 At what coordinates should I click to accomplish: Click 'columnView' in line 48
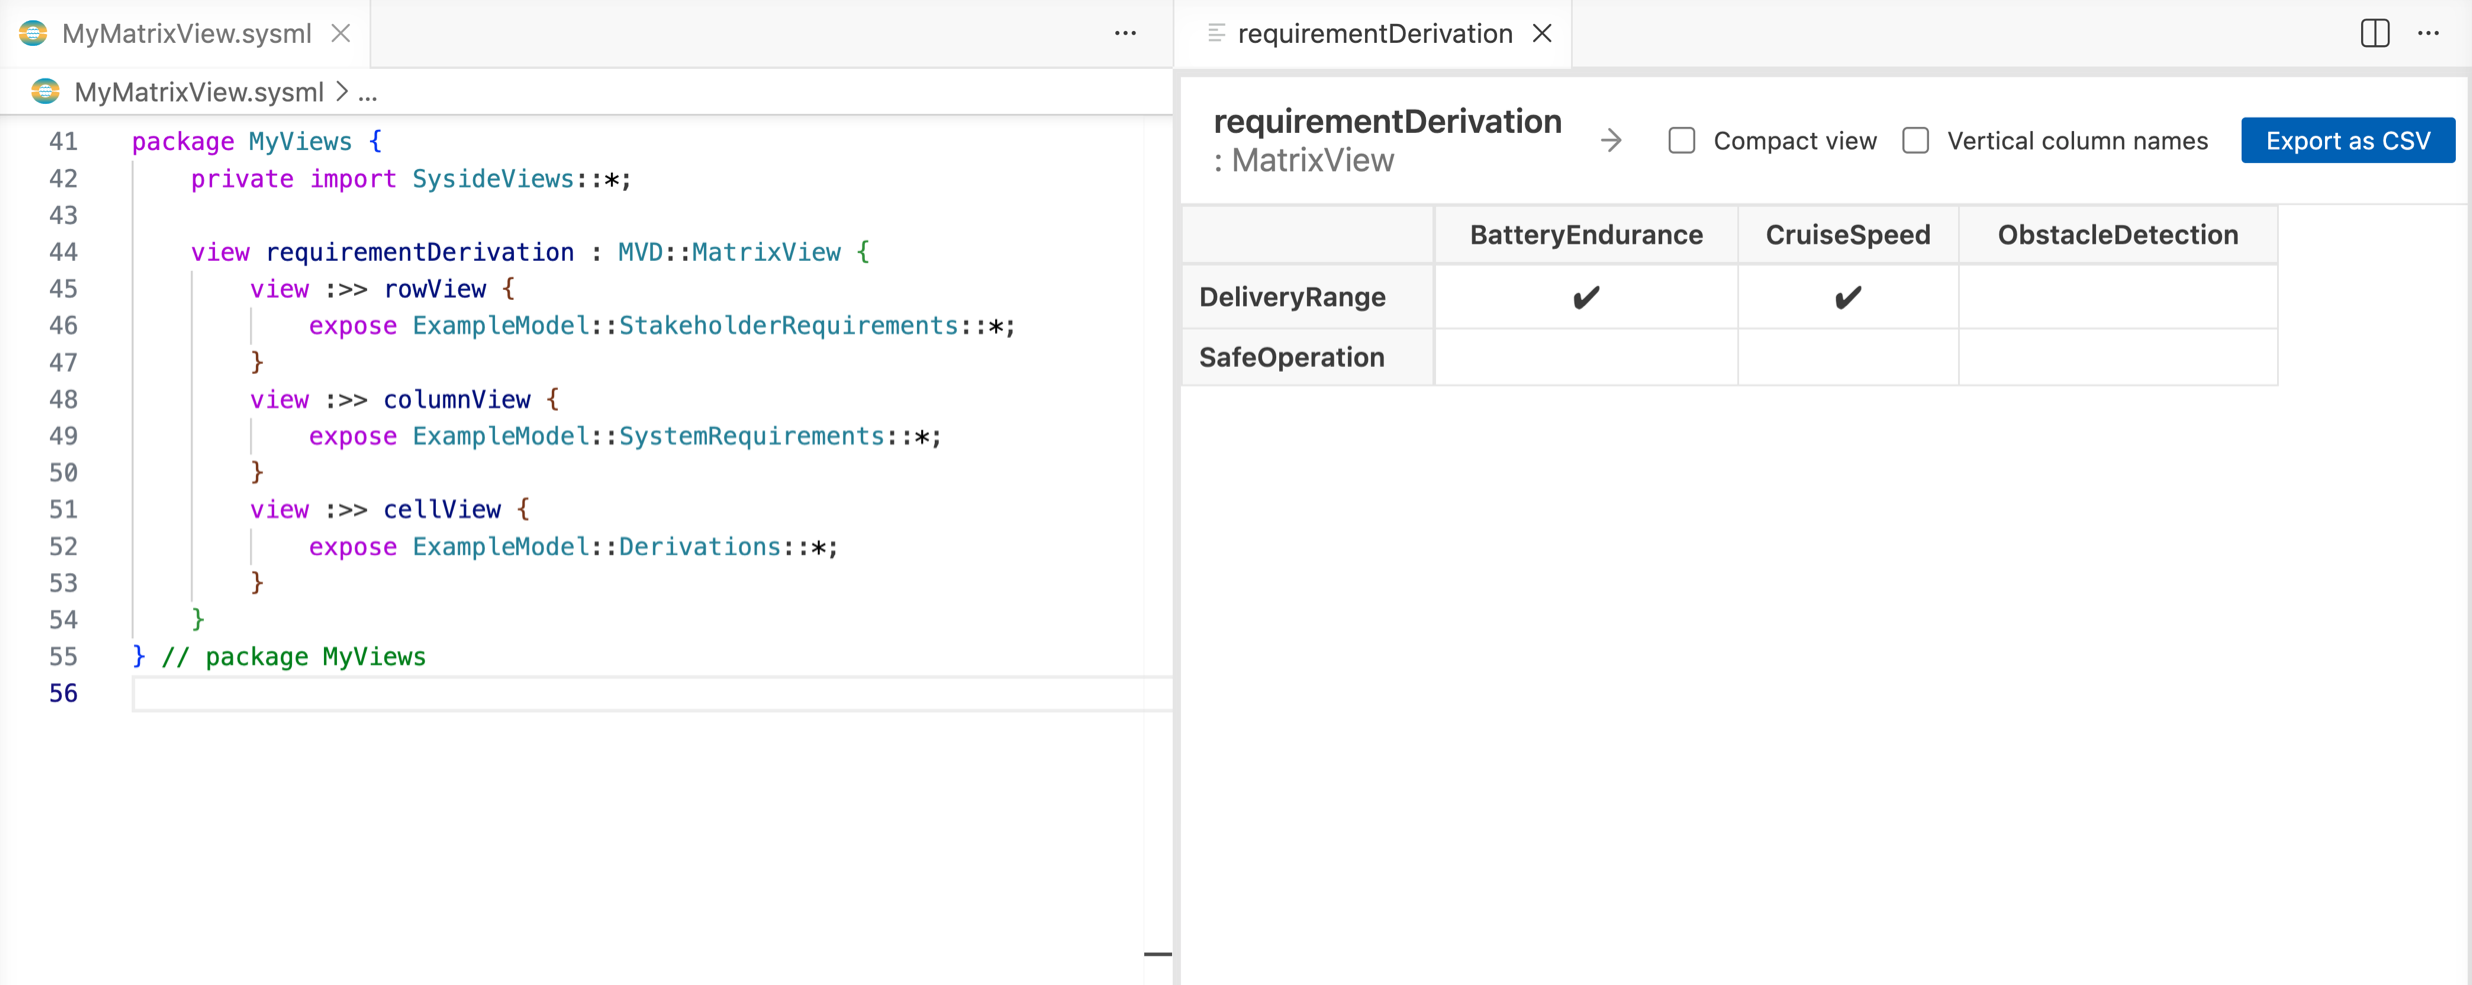tap(457, 399)
